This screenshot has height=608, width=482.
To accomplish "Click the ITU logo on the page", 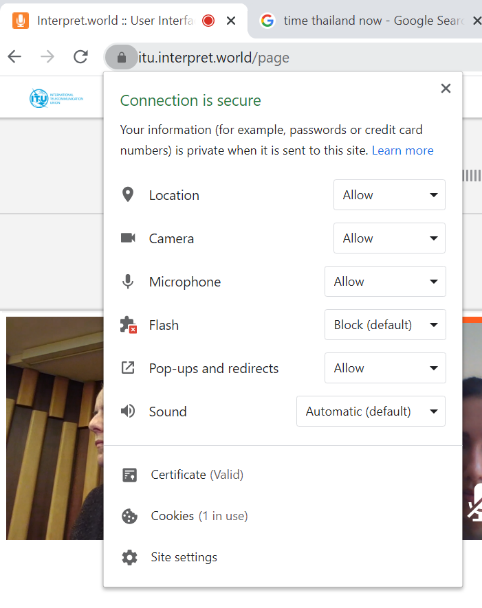I will (56, 98).
